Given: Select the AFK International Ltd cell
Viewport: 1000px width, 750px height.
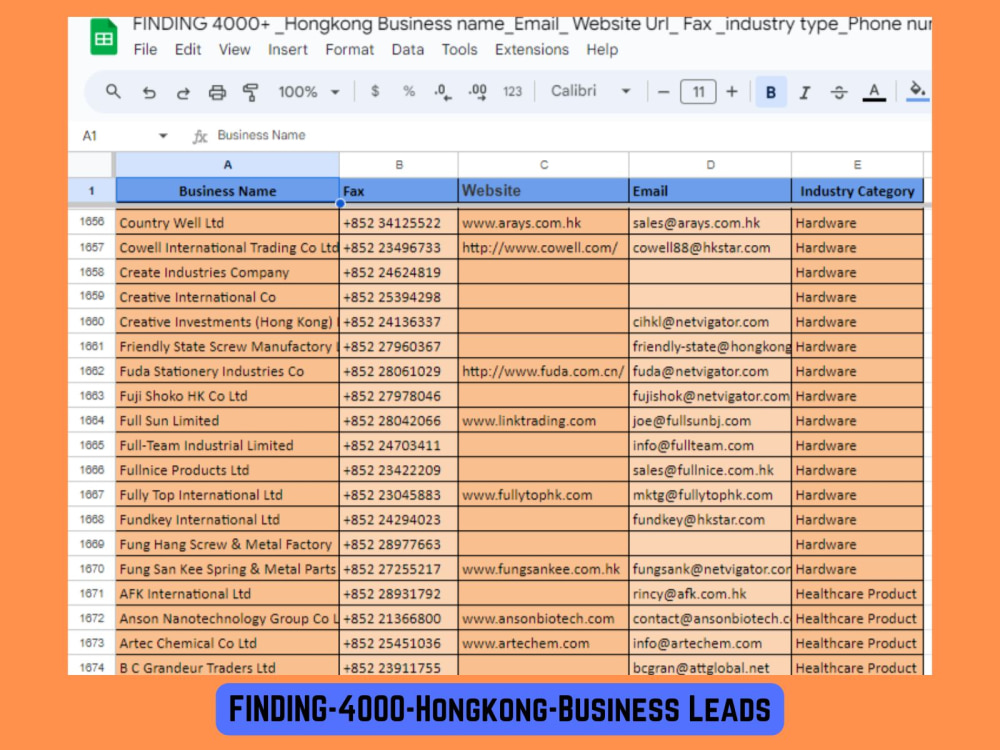Looking at the screenshot, I should [227, 594].
